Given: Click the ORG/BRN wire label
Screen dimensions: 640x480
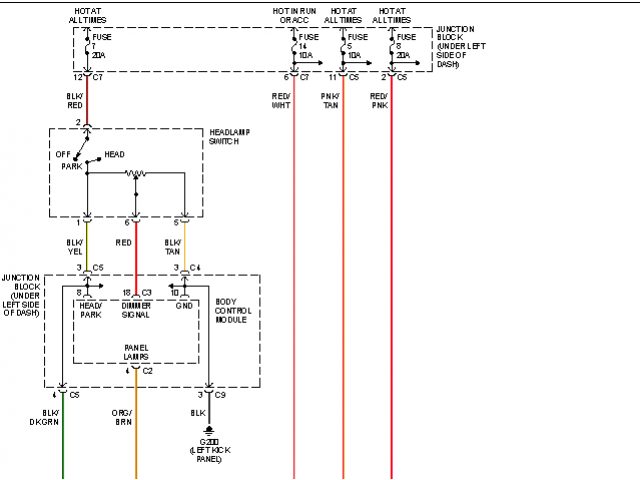Looking at the screenshot, I should [x=123, y=416].
